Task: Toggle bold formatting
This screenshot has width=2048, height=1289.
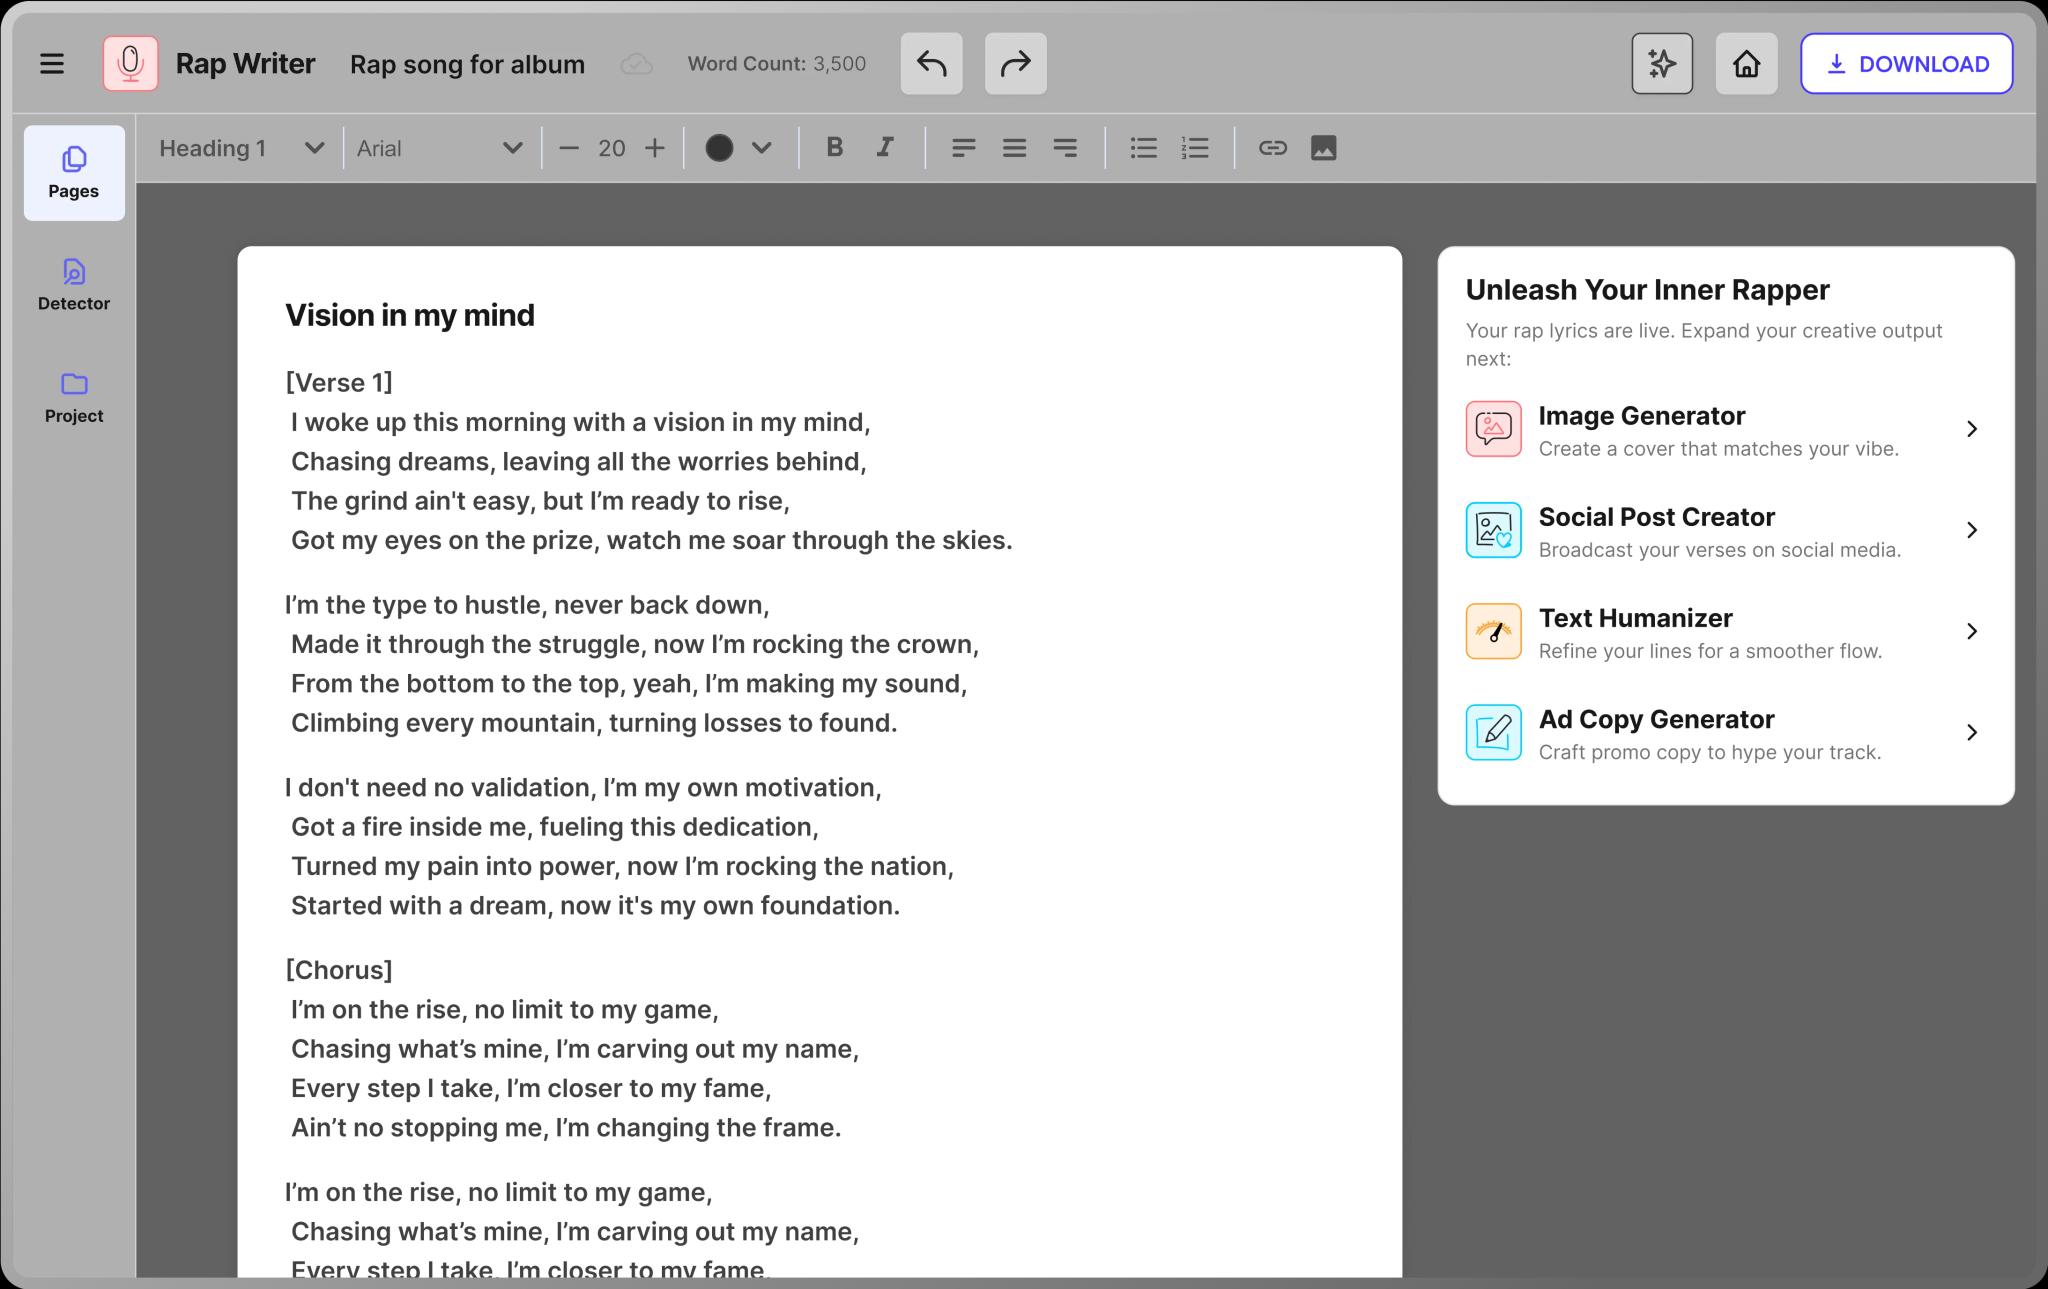Action: tap(834, 148)
